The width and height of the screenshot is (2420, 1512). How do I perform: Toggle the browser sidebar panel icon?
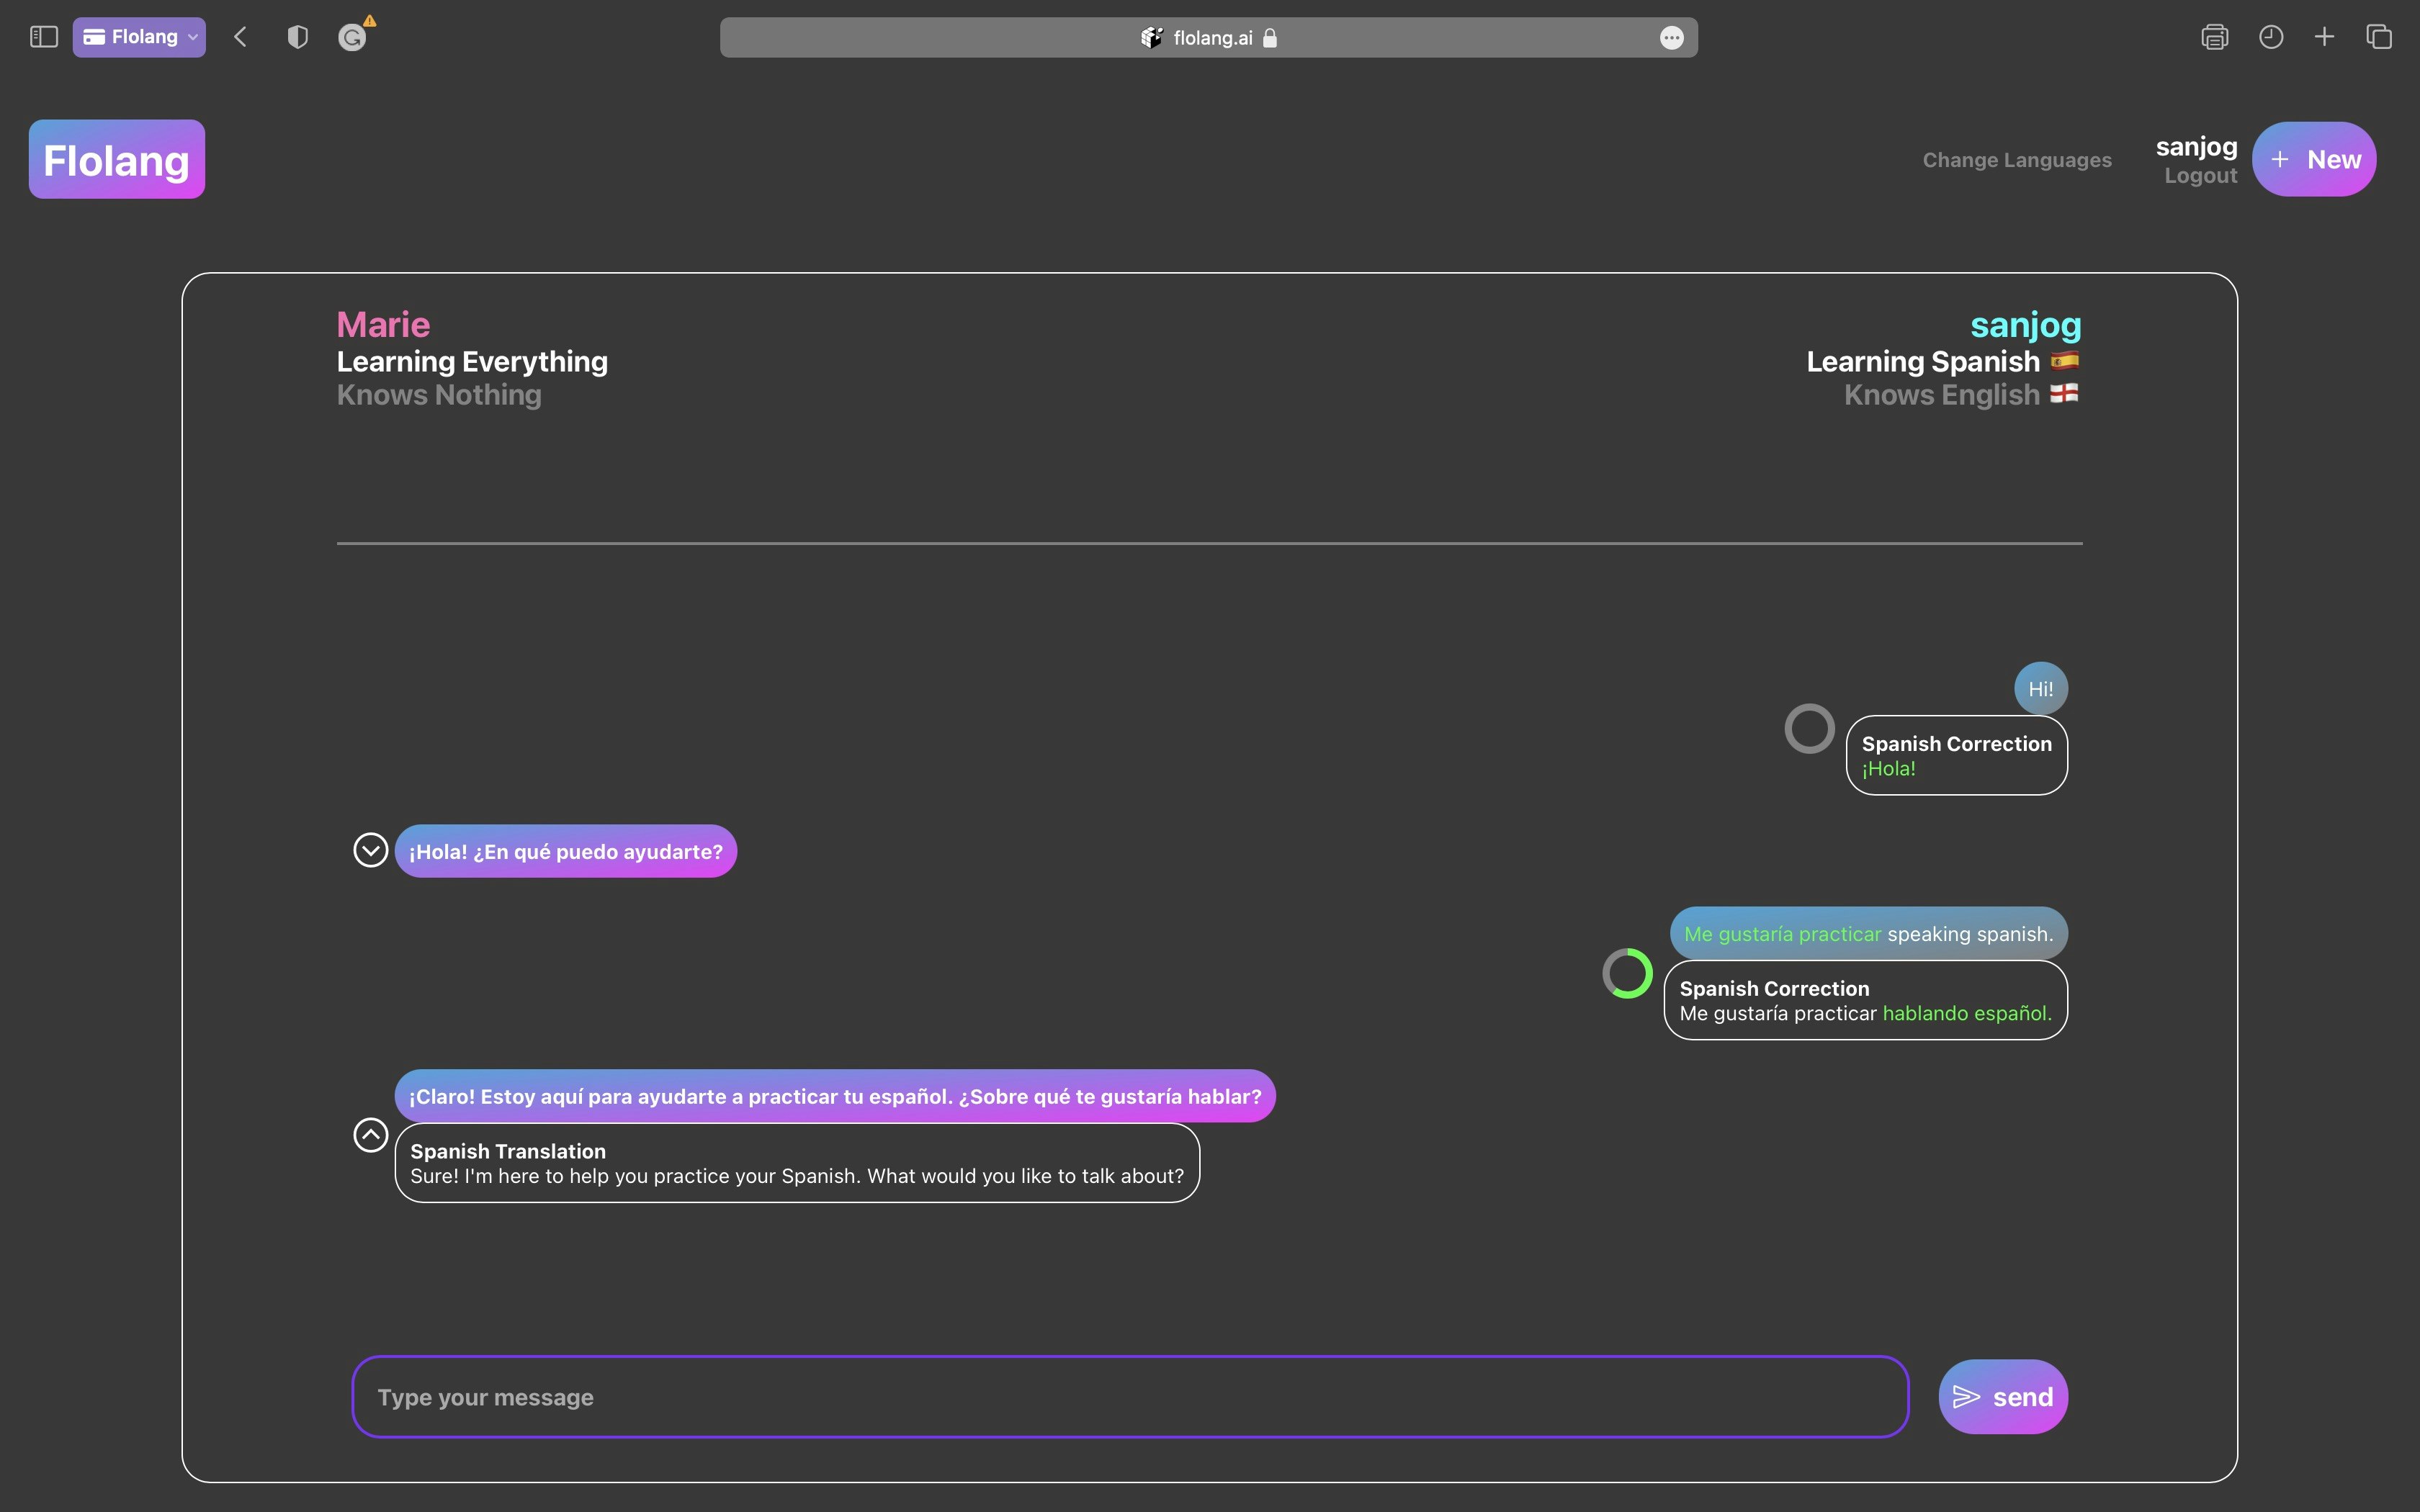[x=44, y=37]
